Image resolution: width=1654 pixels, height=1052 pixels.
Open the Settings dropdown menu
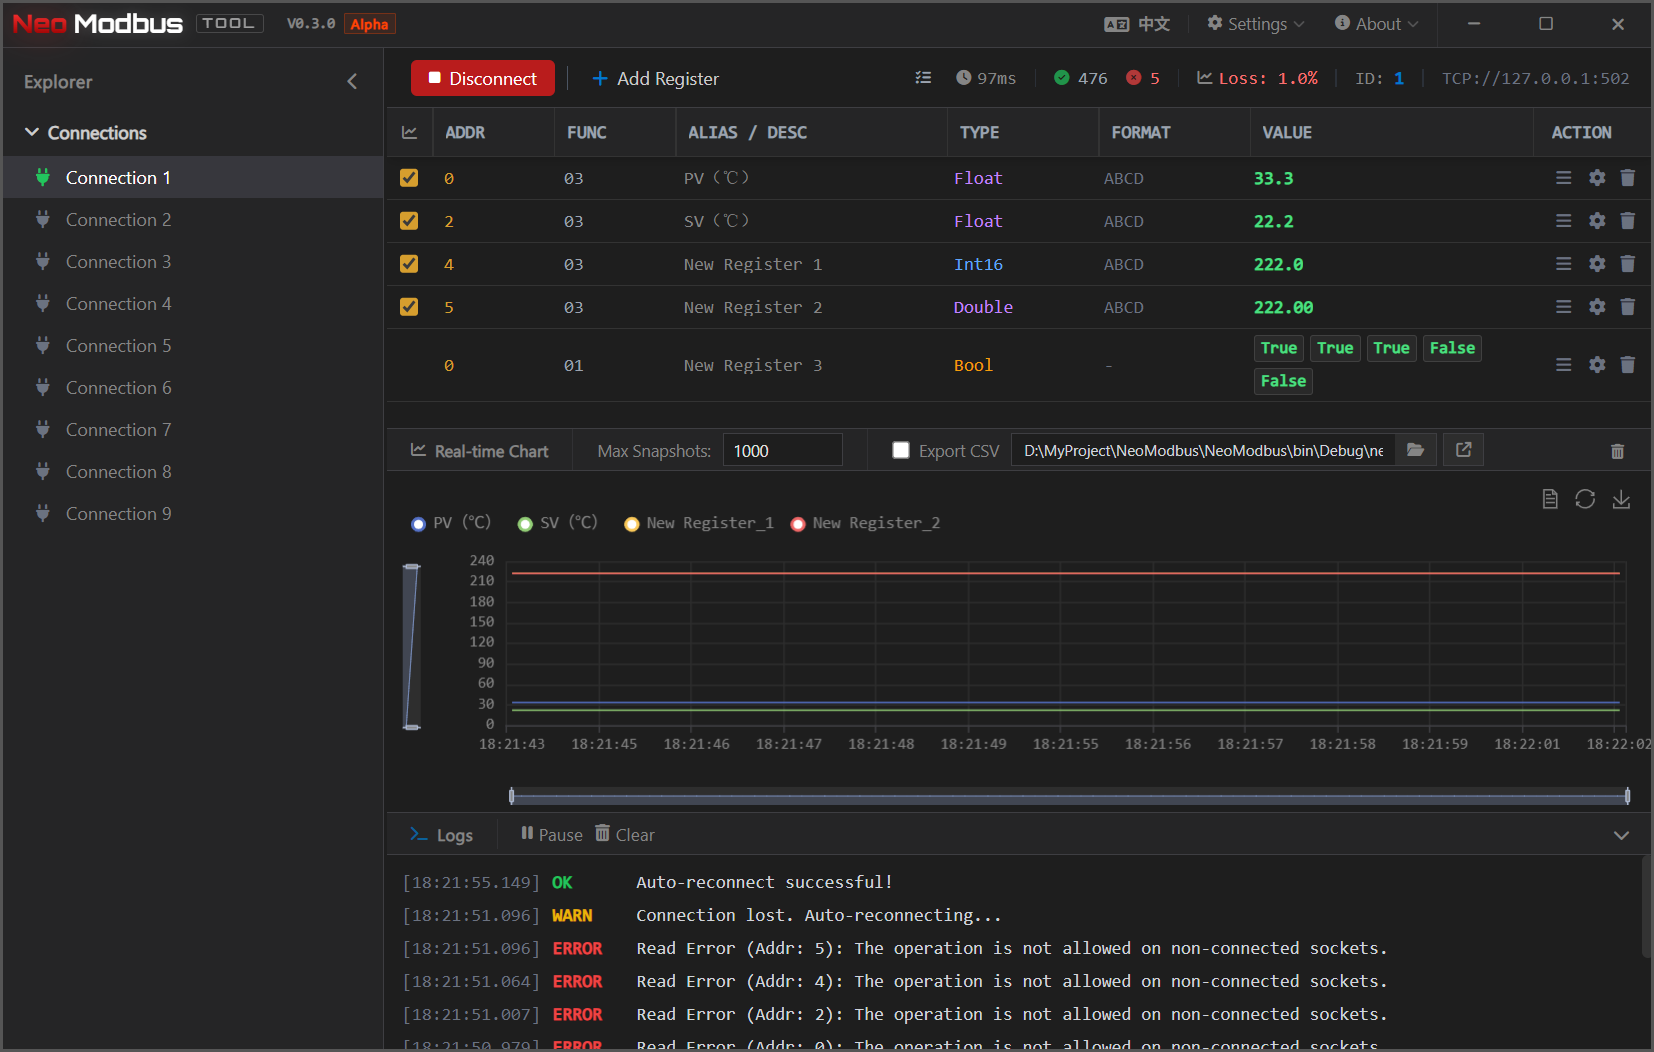(x=1255, y=24)
